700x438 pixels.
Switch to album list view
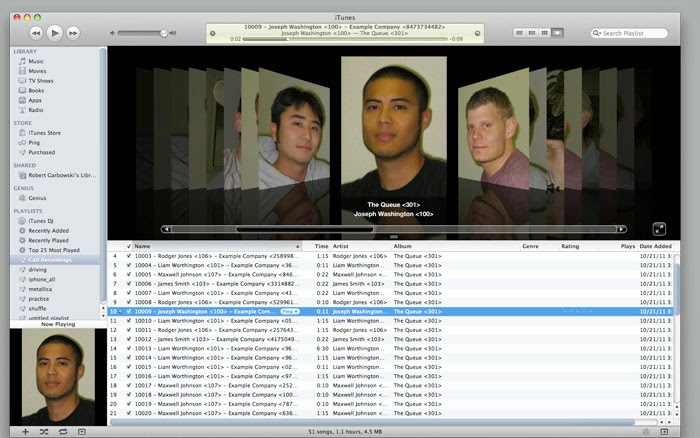(x=532, y=33)
